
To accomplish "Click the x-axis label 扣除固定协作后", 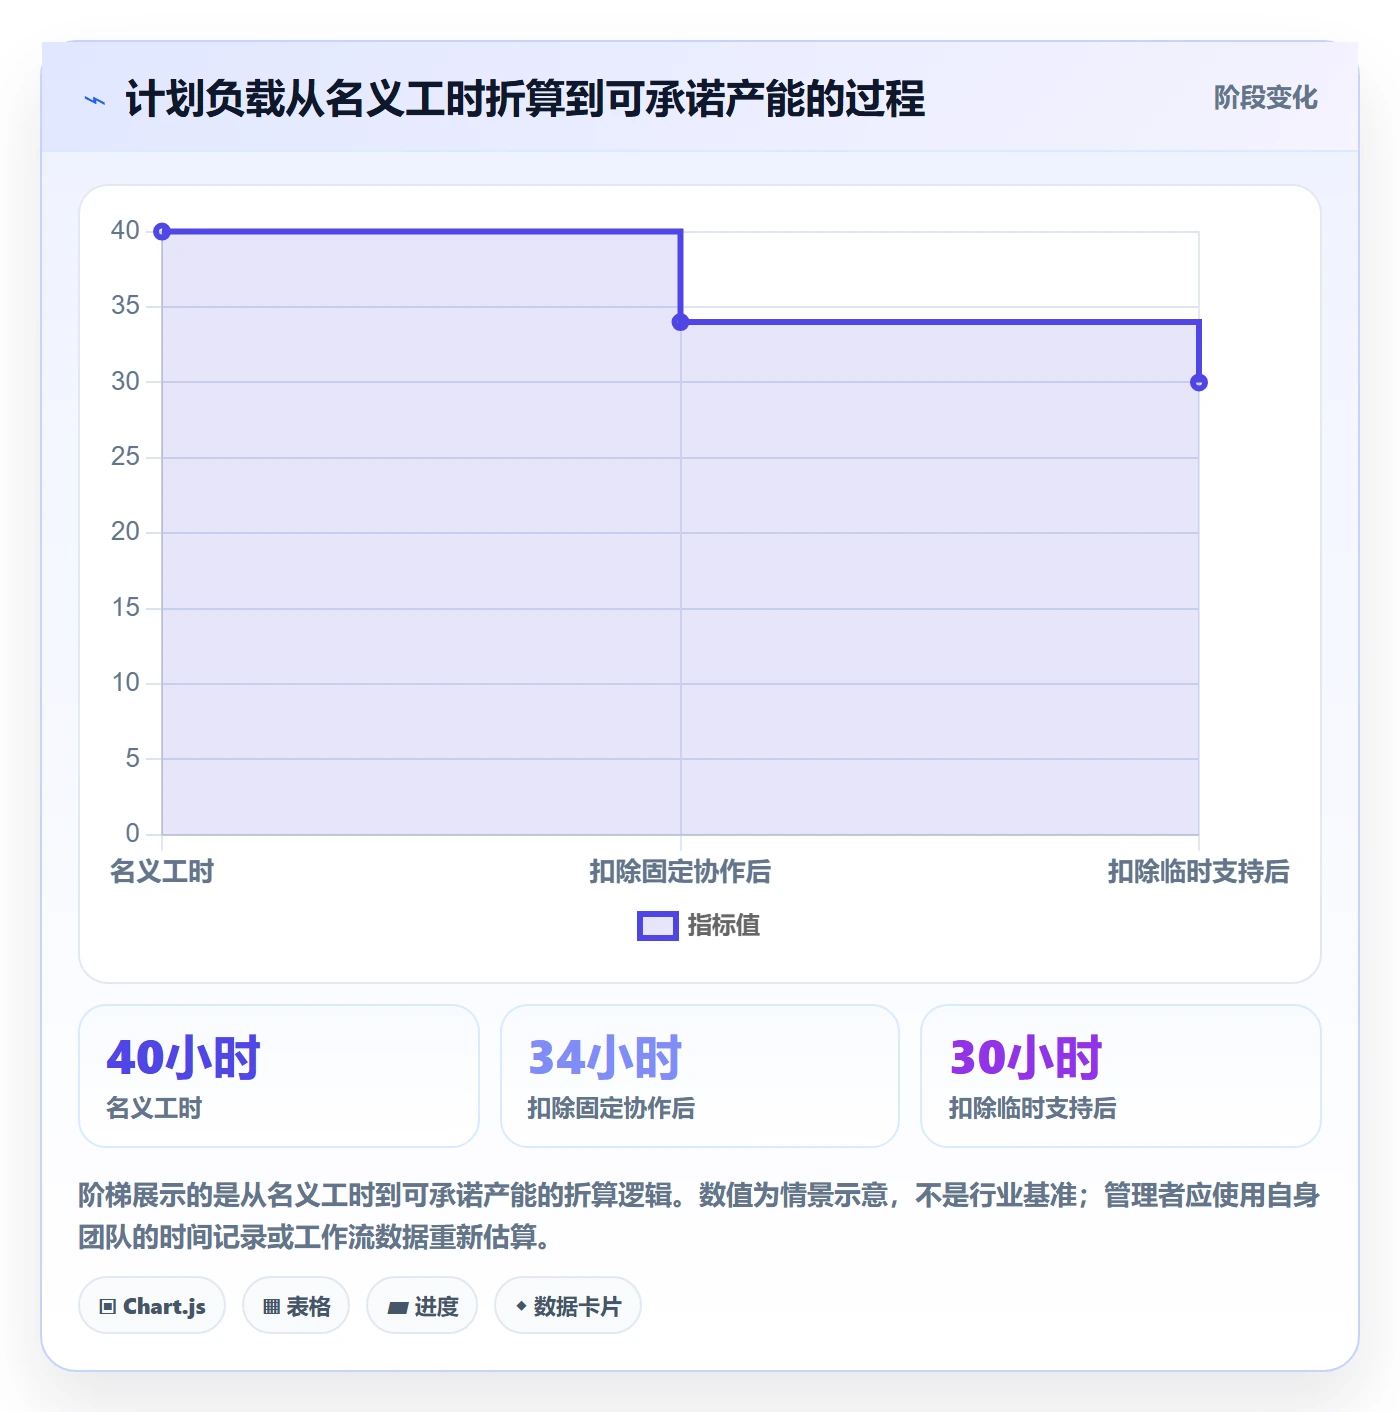I will [680, 872].
